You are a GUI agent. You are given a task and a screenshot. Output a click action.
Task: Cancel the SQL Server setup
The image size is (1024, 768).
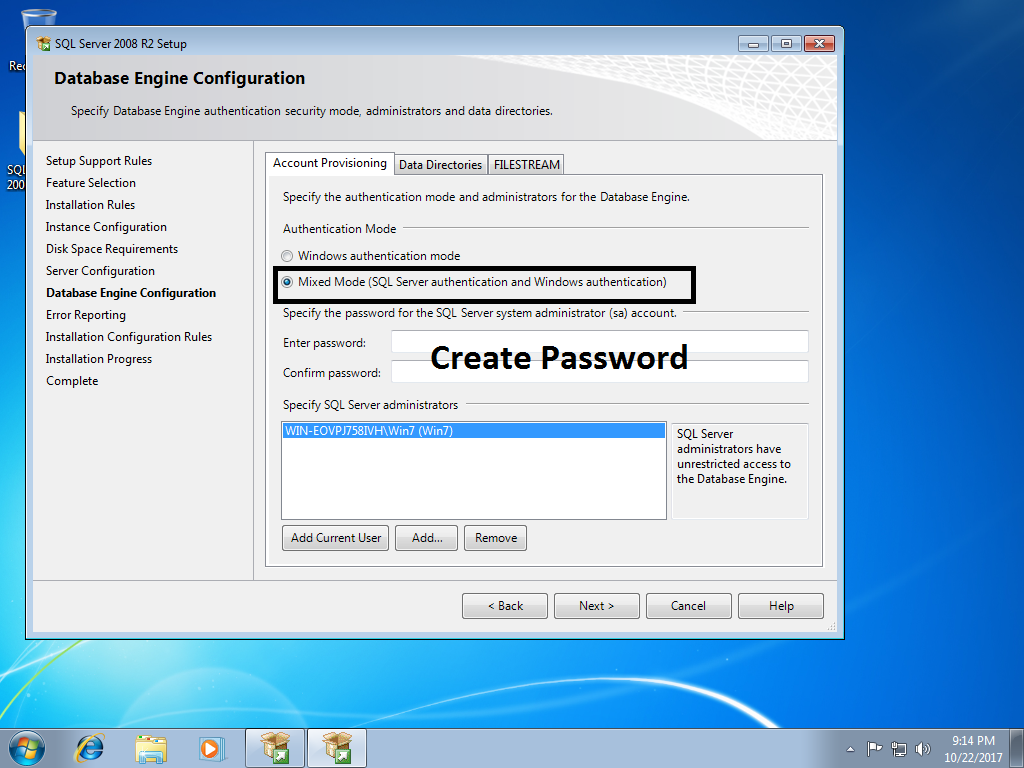click(x=688, y=606)
